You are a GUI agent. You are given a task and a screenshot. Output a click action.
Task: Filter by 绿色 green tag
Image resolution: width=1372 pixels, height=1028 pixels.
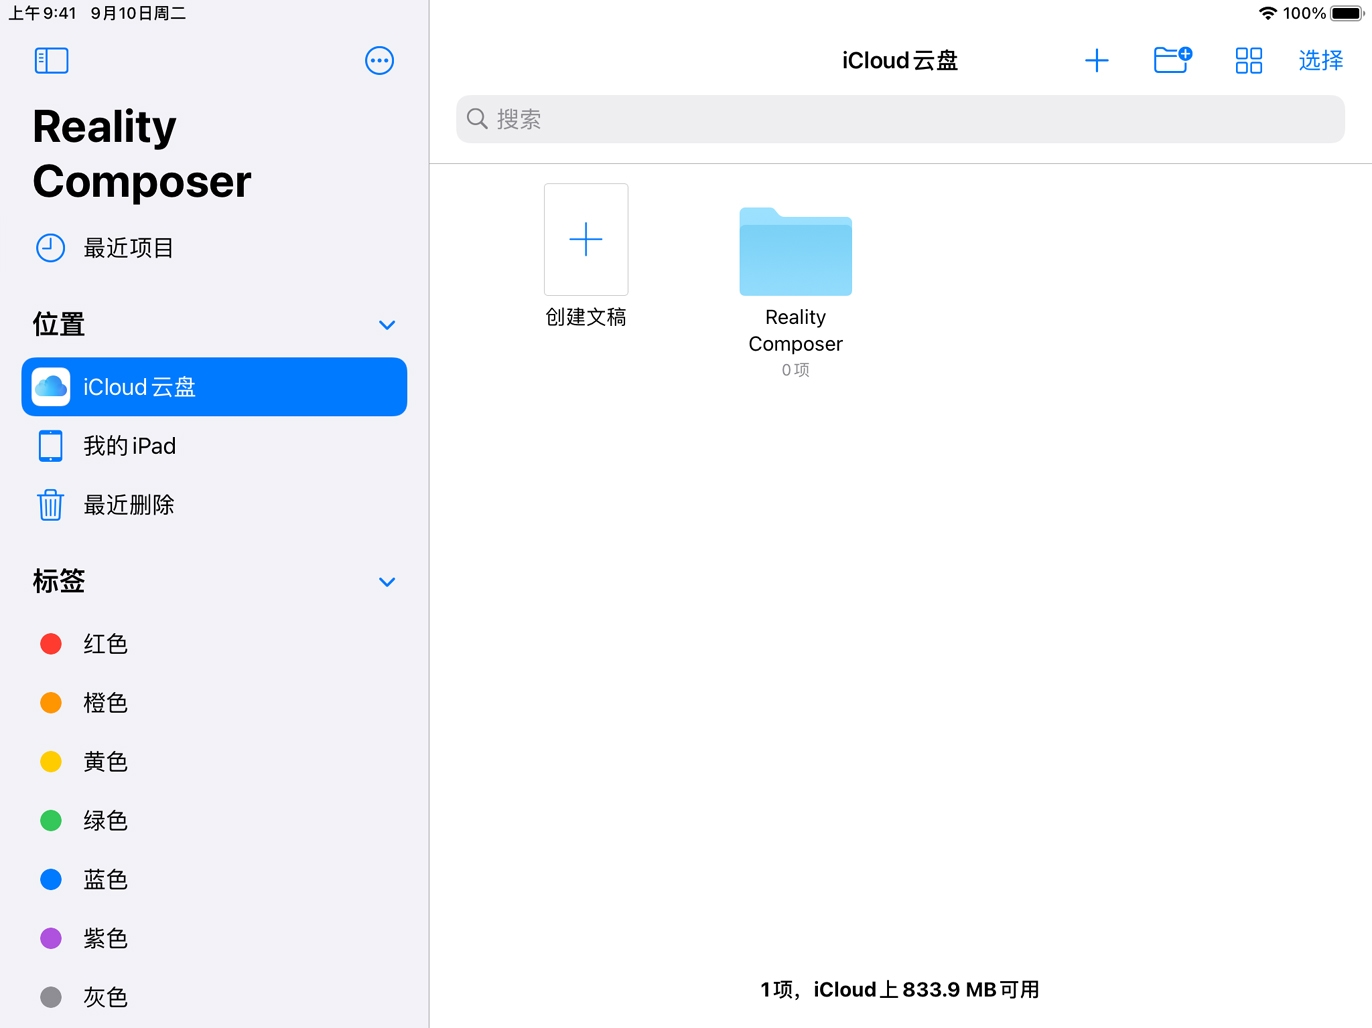[214, 821]
